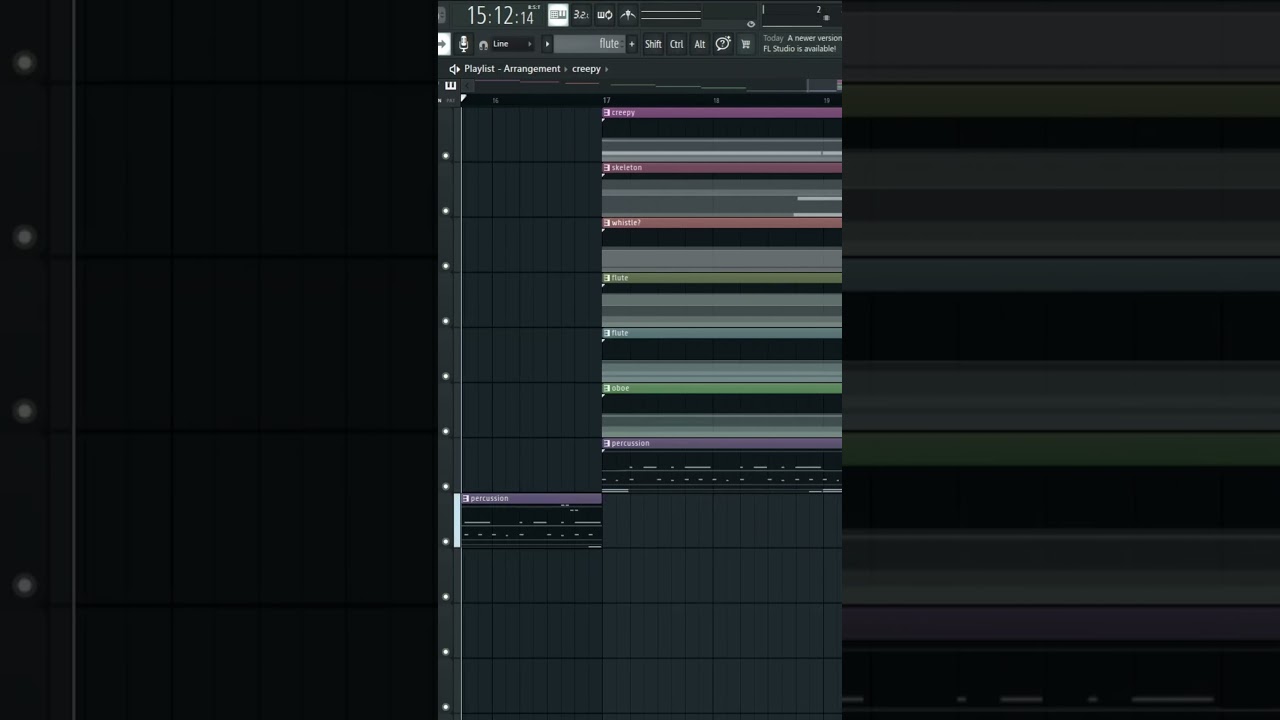Toggle the magnet snap icon

click(x=484, y=44)
